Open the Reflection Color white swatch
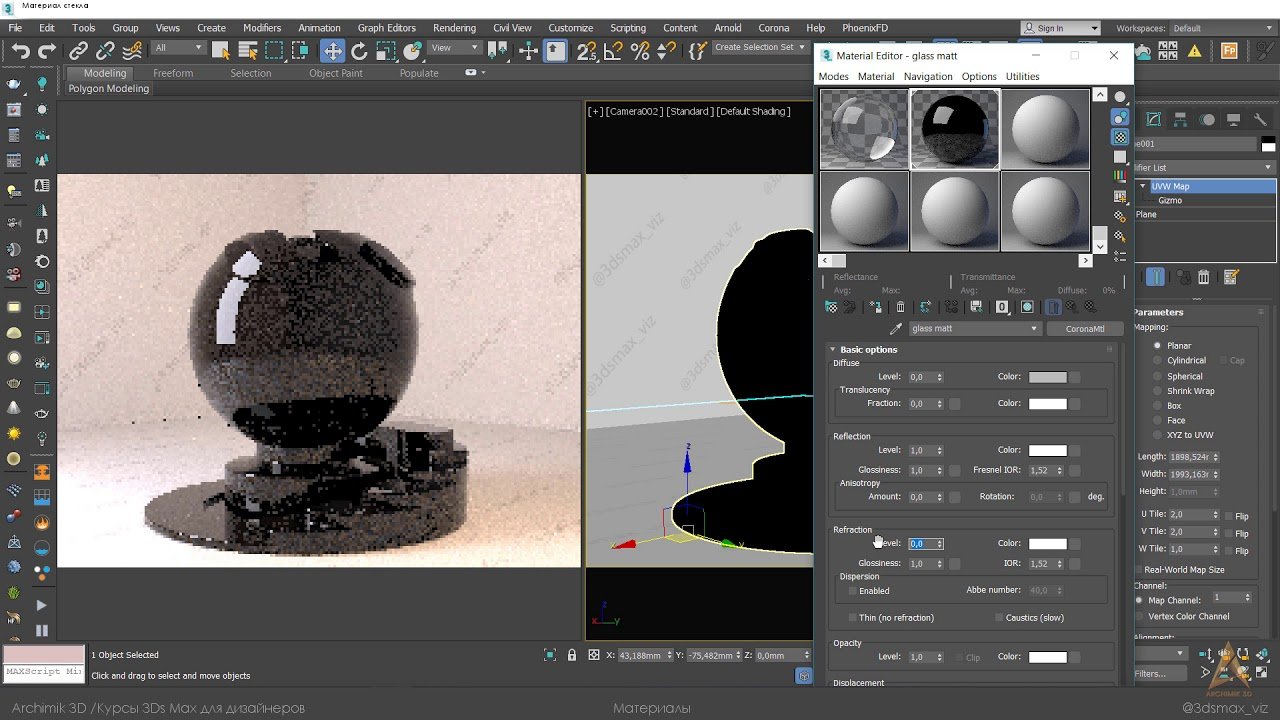Image resolution: width=1280 pixels, height=720 pixels. [x=1047, y=451]
